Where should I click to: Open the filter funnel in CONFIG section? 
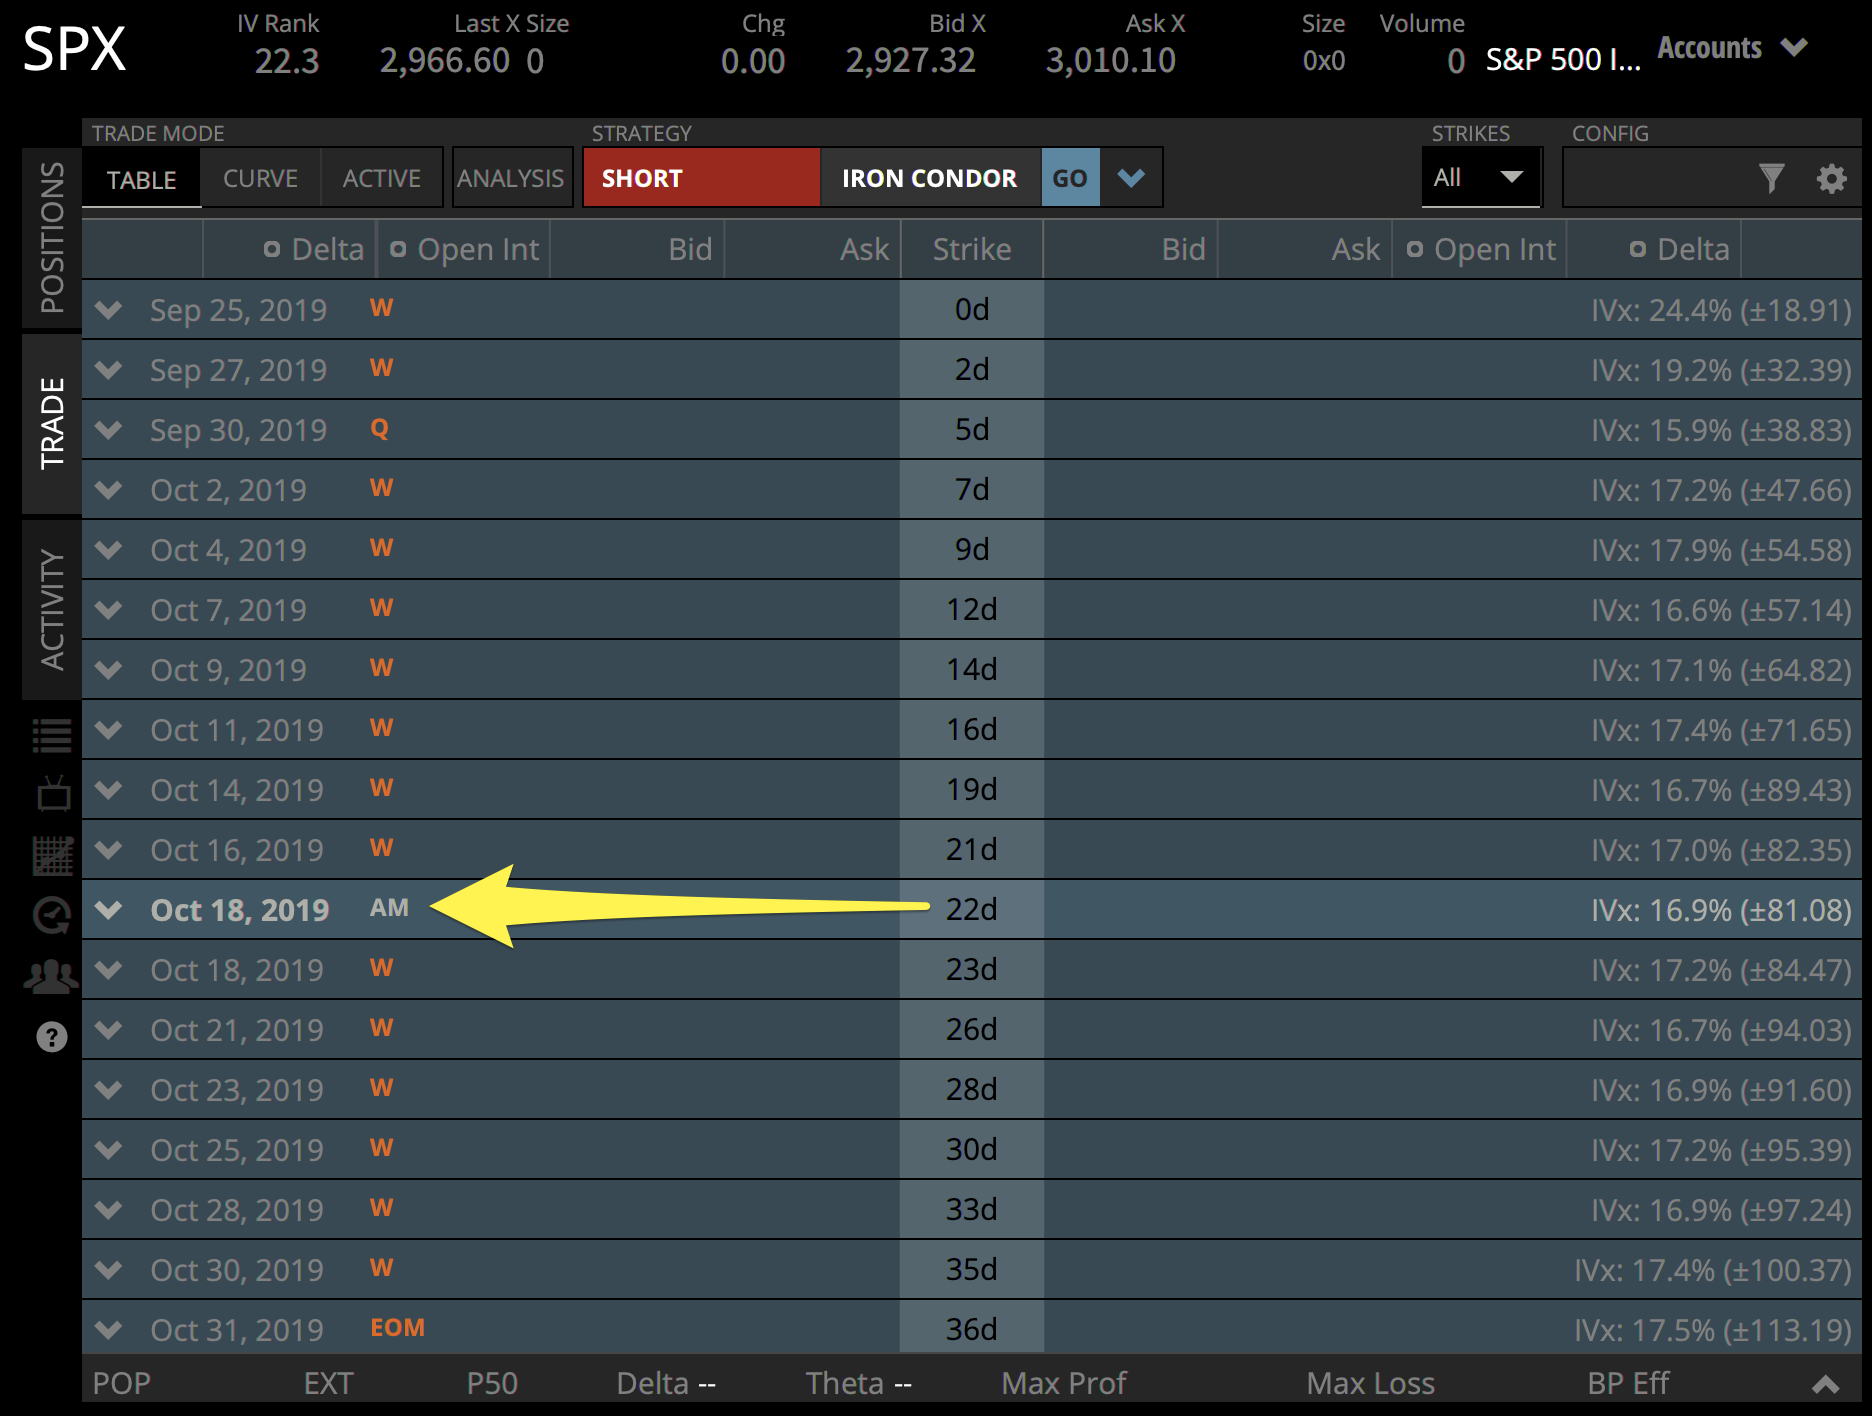pos(1773,178)
